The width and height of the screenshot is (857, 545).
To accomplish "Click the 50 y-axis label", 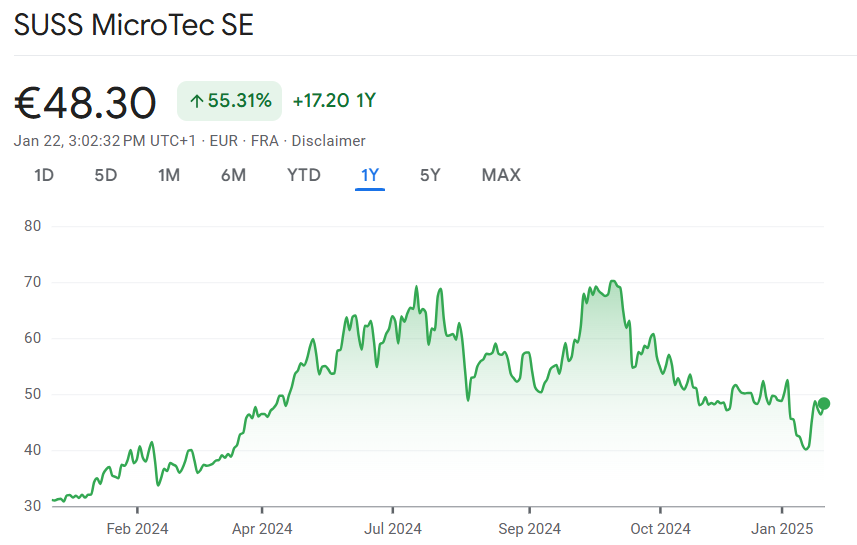I will click(33, 394).
